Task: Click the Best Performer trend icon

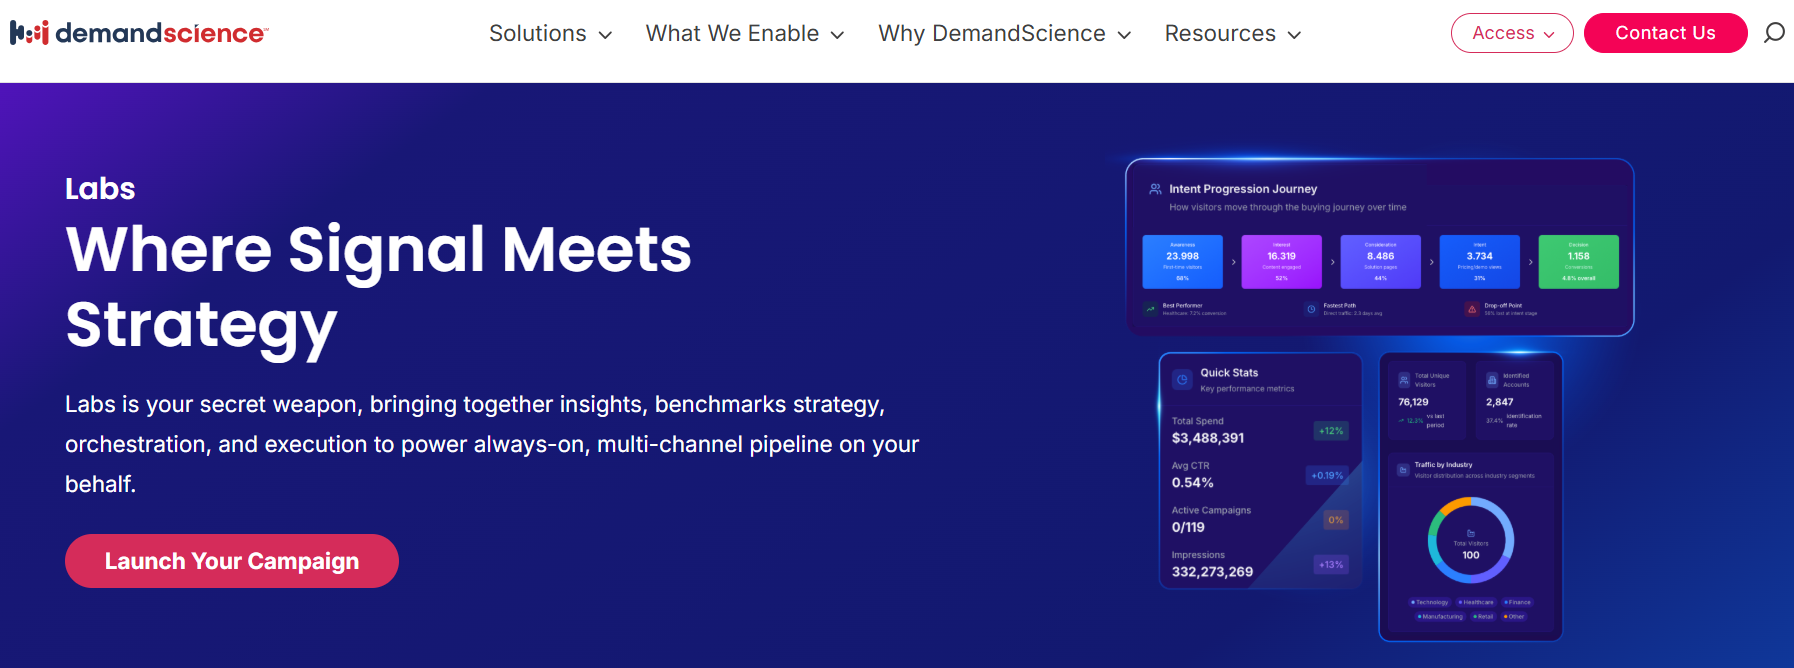Action: [1151, 309]
